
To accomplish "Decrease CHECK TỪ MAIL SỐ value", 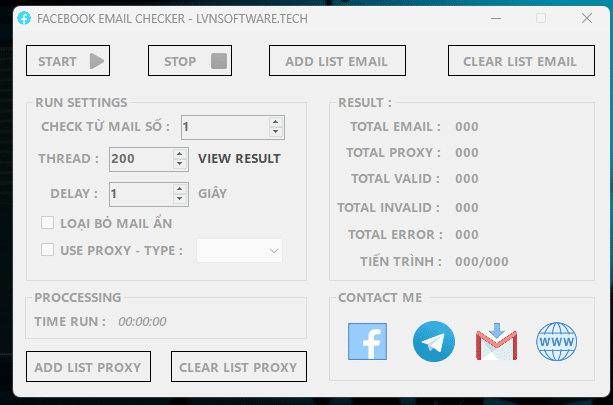I will tap(276, 132).
